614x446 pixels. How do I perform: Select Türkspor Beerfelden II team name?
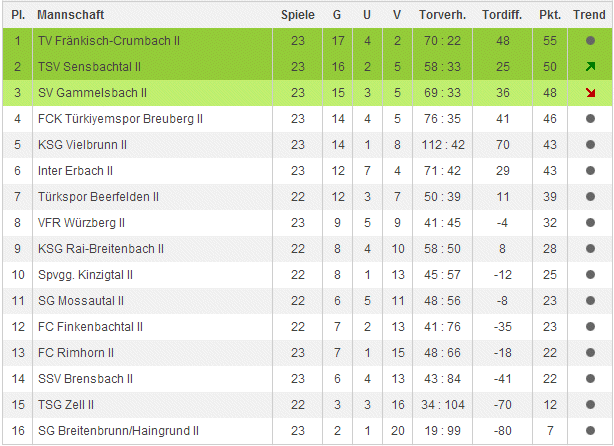click(98, 196)
